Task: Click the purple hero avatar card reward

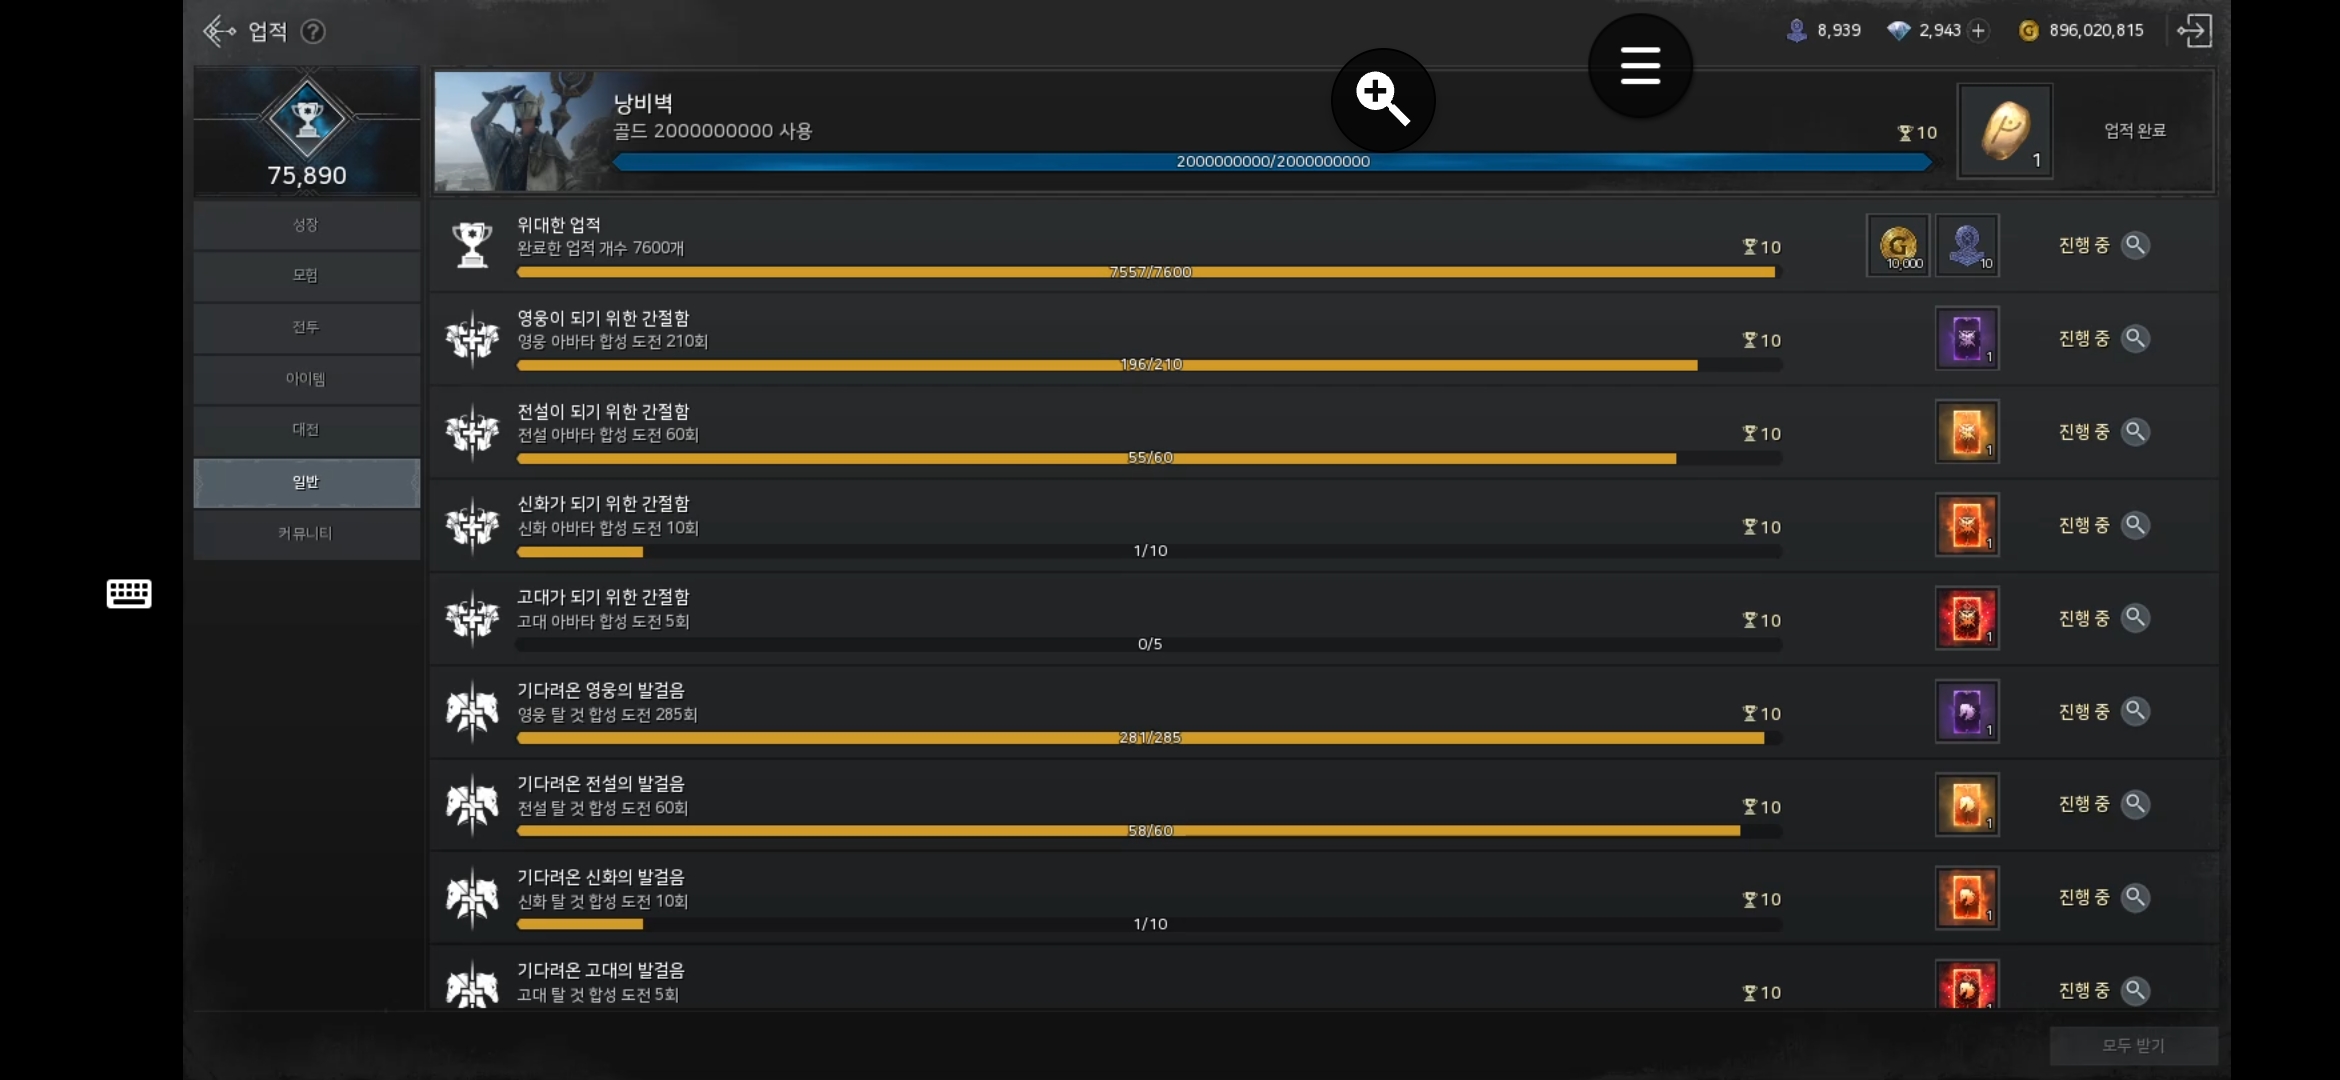Action: pos(1967,339)
